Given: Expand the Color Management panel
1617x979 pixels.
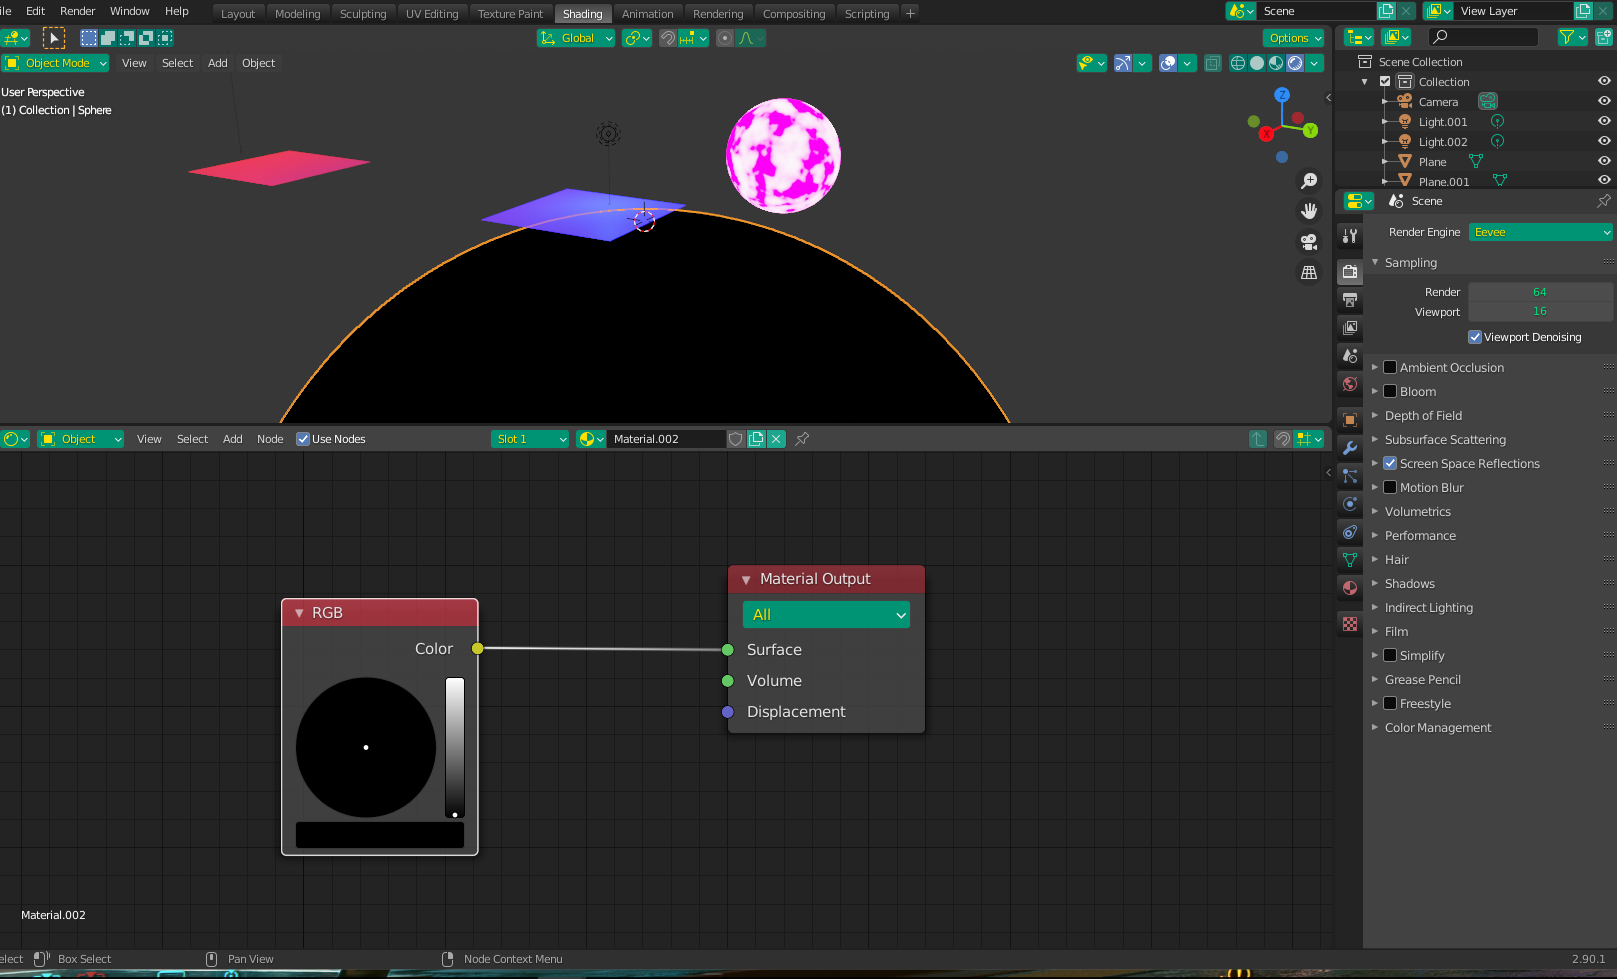Looking at the screenshot, I should pyautogui.click(x=1438, y=727).
